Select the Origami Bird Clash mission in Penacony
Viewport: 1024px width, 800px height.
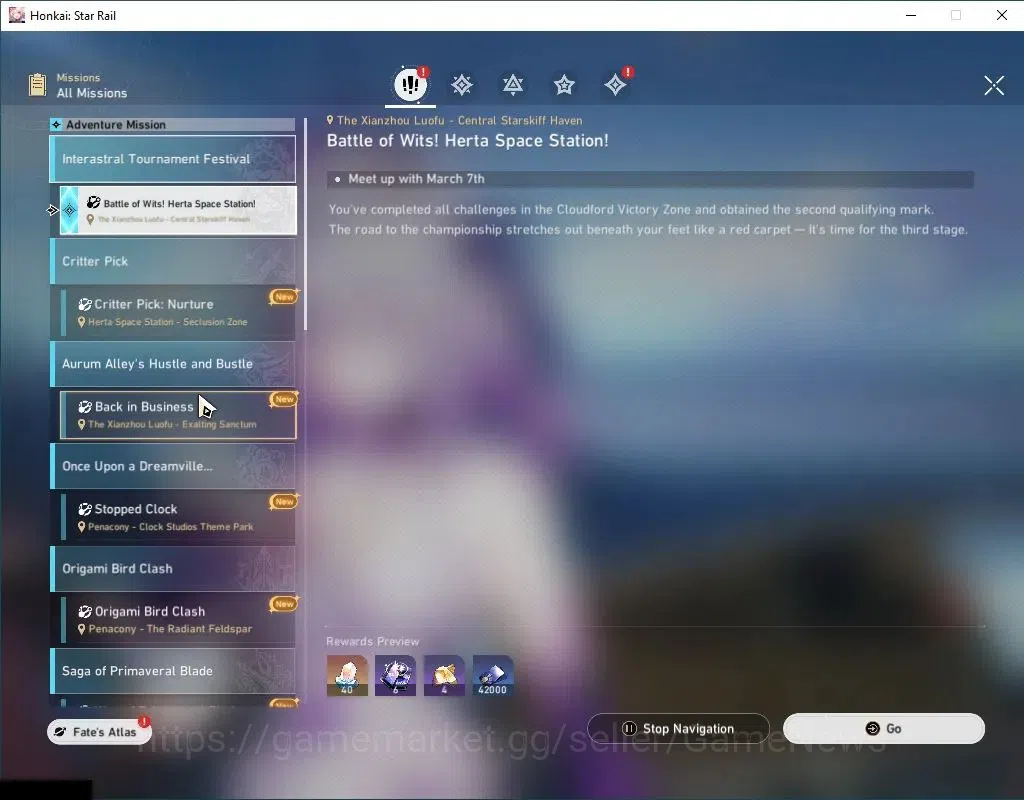coord(178,620)
